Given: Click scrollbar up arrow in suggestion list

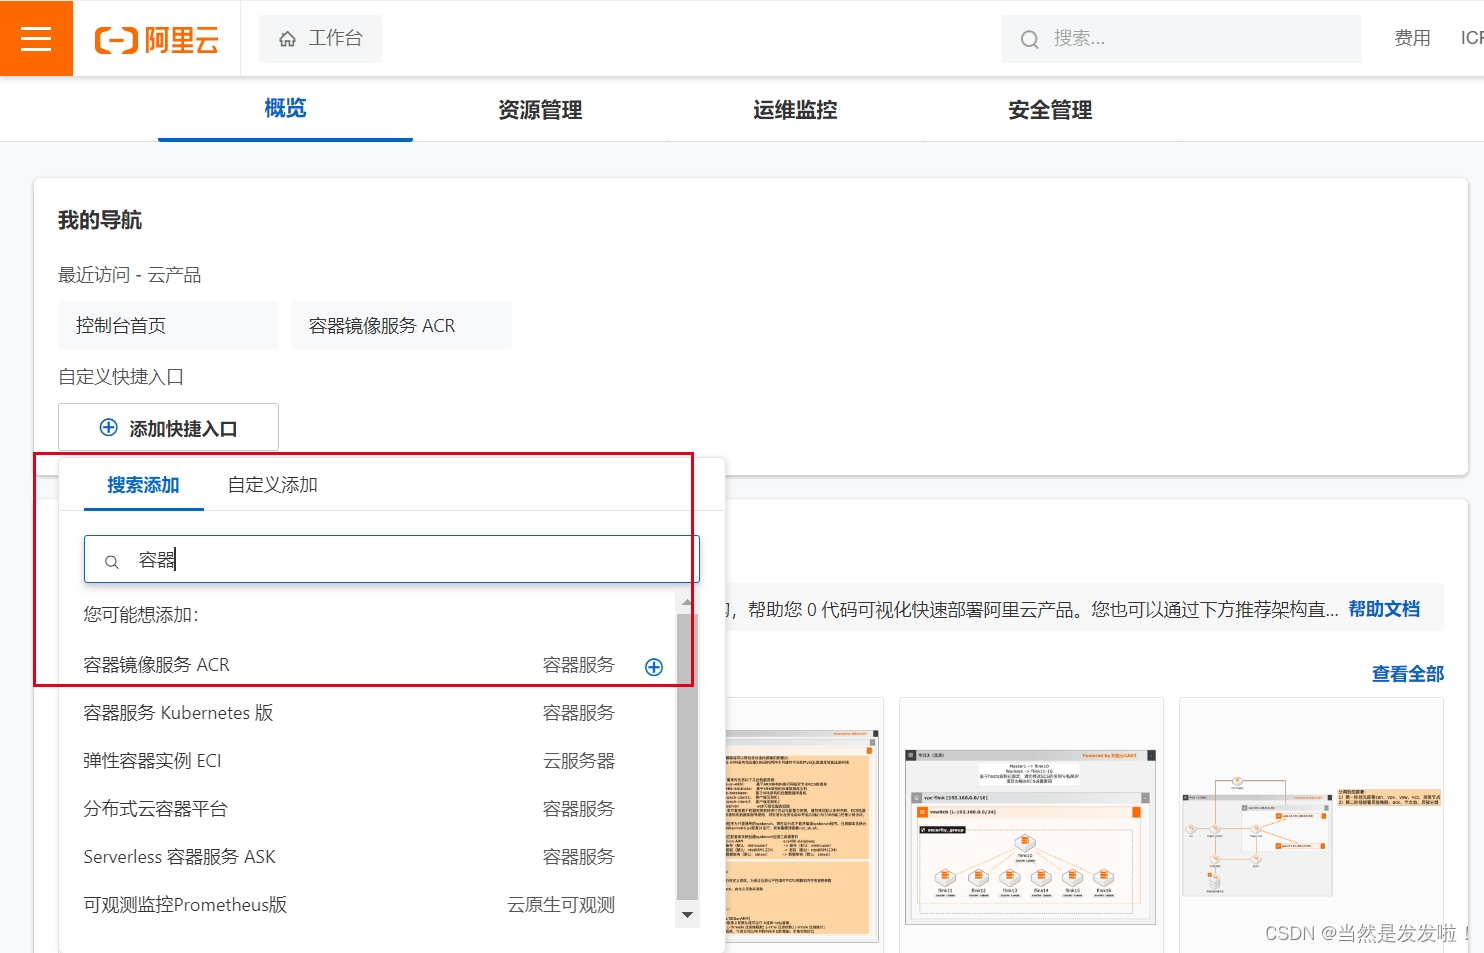Looking at the screenshot, I should coord(687,602).
